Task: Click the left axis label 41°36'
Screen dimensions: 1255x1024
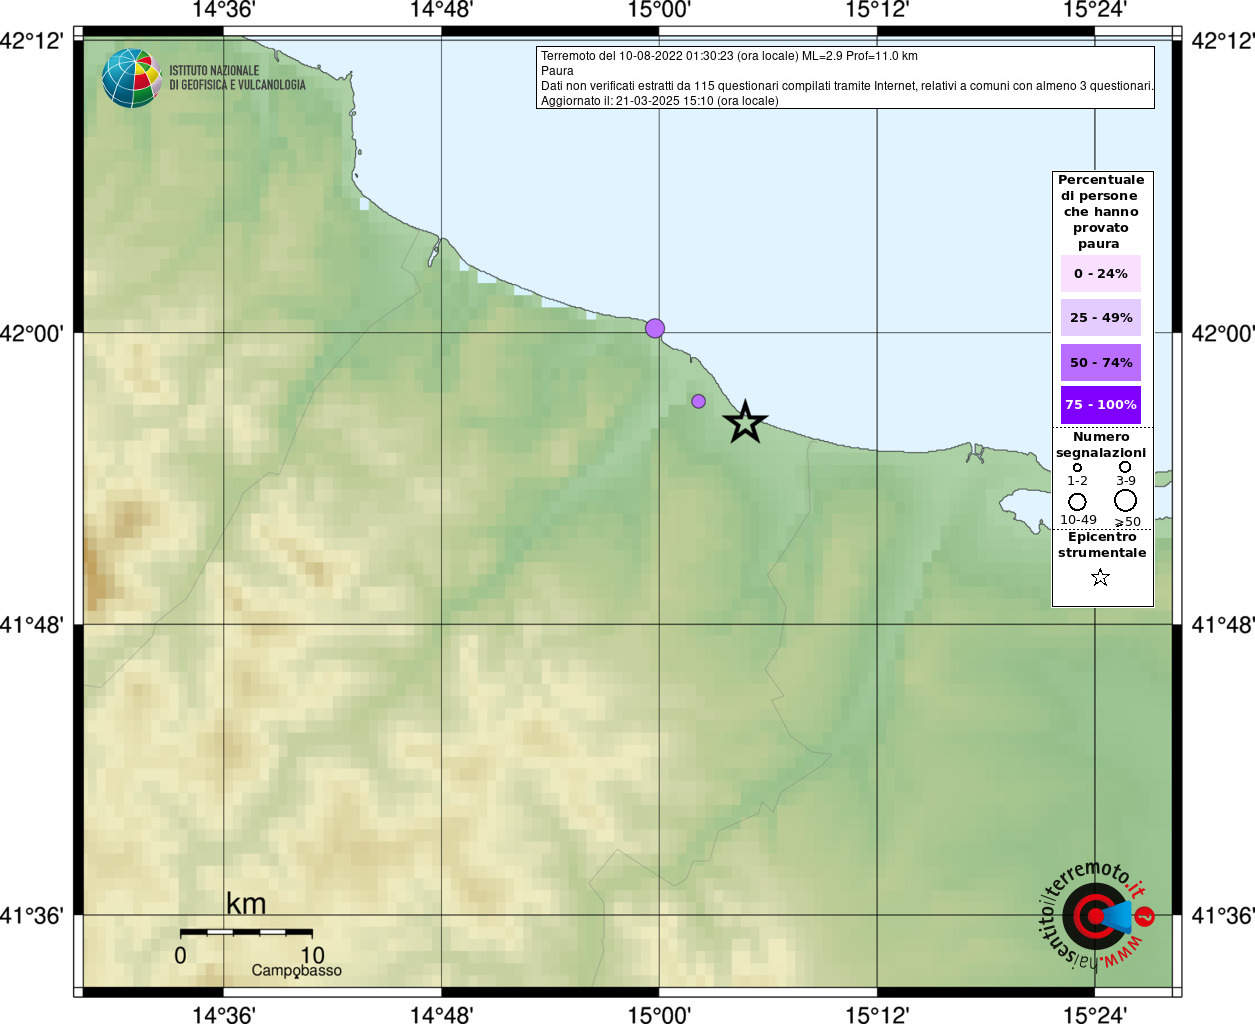Action: click(x=32, y=915)
